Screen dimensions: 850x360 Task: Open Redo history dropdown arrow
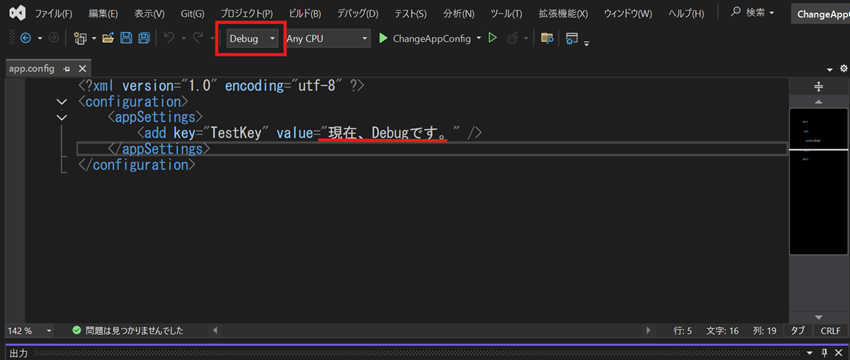pyautogui.click(x=212, y=38)
